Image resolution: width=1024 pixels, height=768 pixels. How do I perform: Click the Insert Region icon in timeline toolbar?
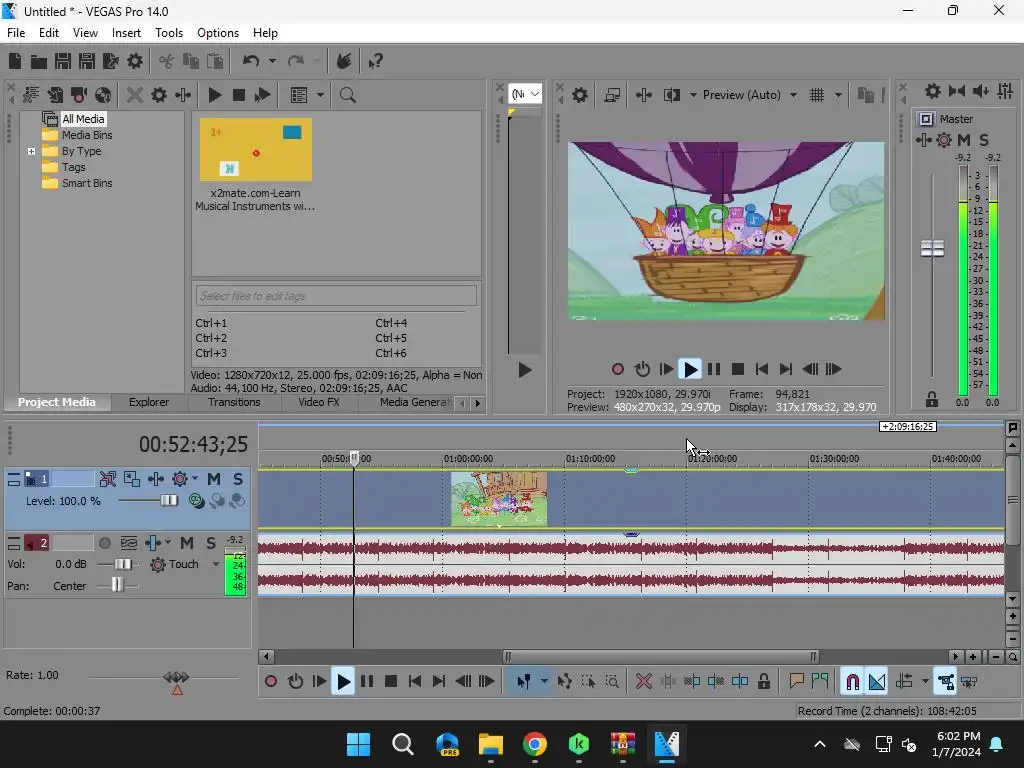[x=820, y=682]
